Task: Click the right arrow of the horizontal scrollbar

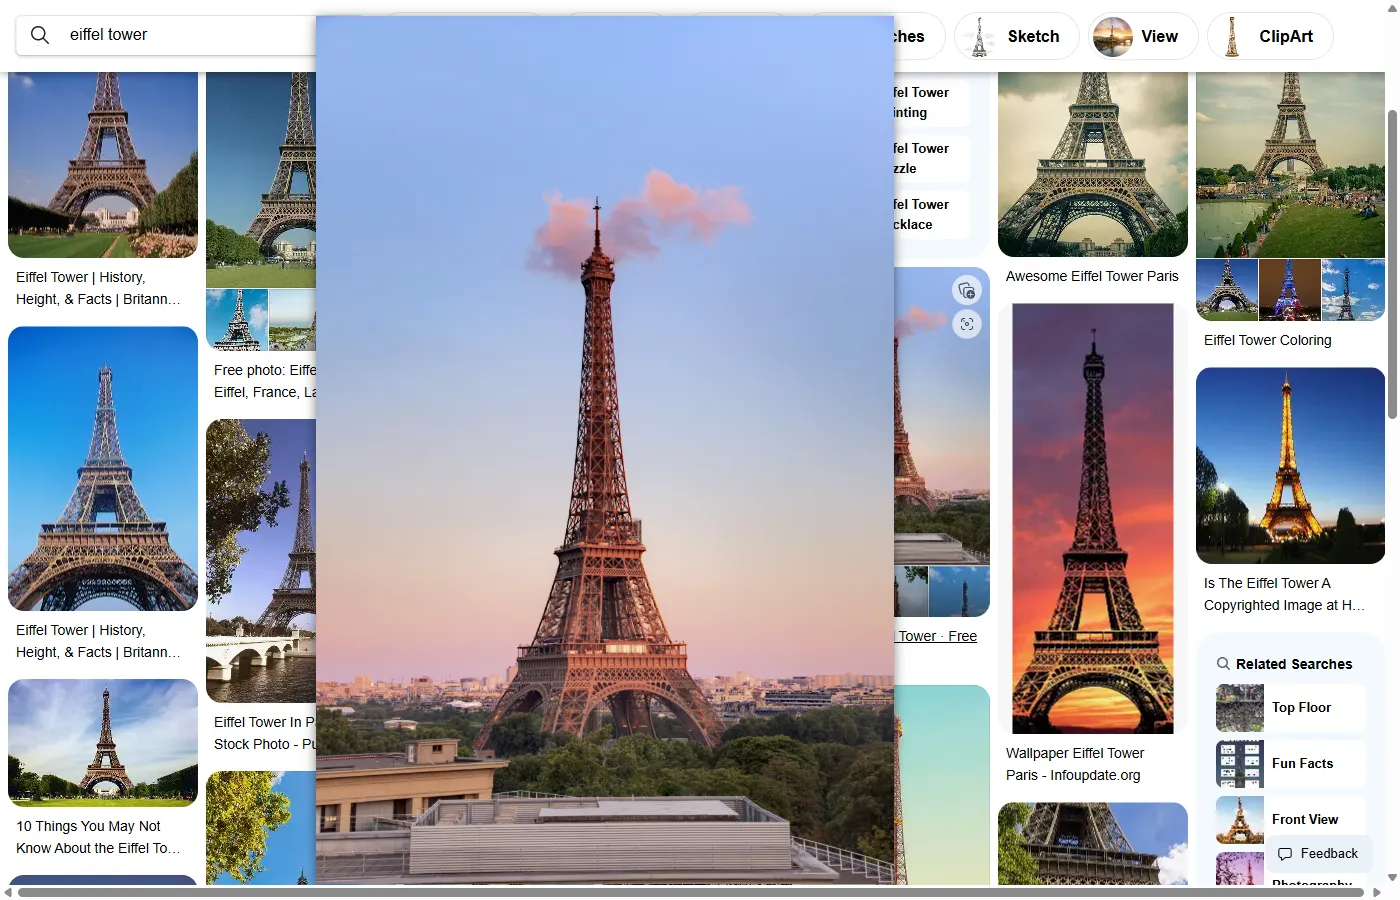Action: (1377, 892)
